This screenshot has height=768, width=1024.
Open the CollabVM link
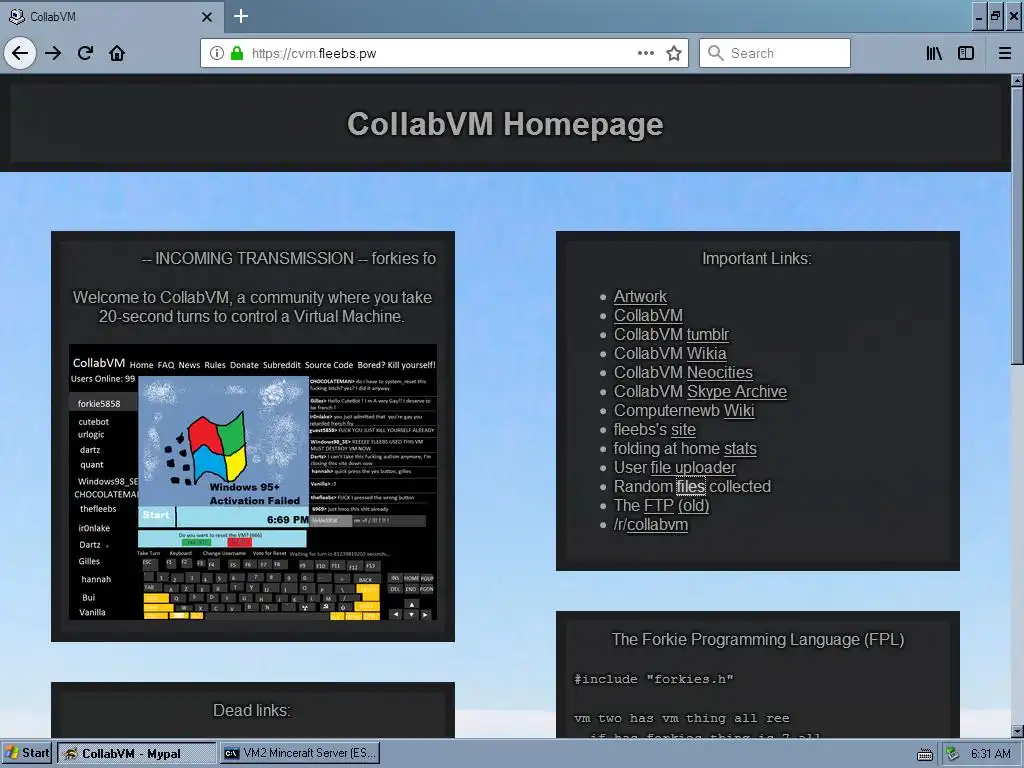(648, 315)
